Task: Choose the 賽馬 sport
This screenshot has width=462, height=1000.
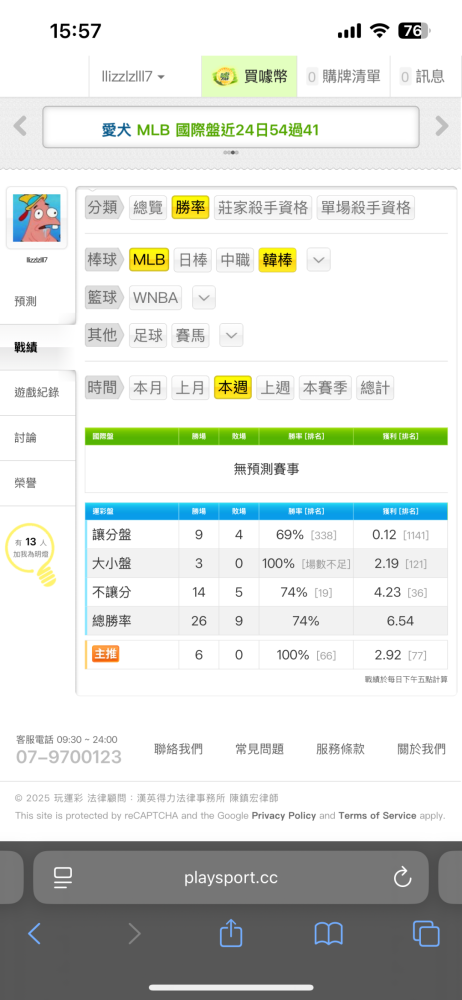Action: [x=190, y=335]
